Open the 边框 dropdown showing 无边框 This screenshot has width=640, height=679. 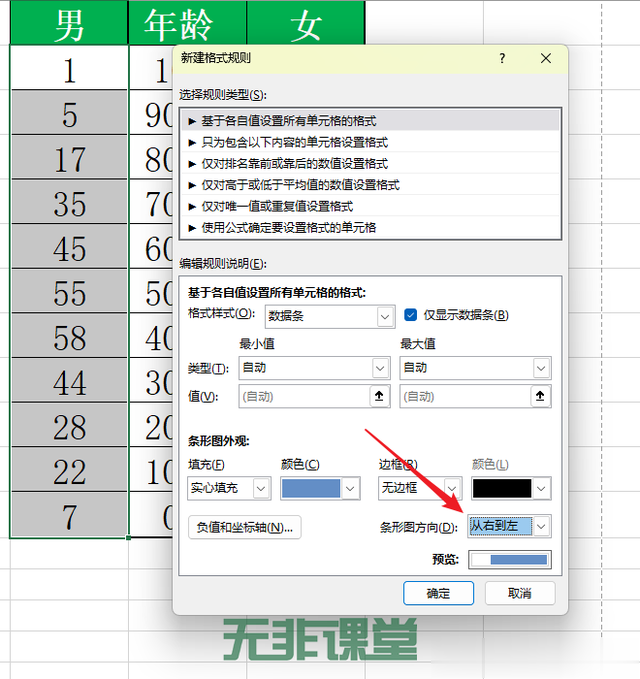click(420, 488)
